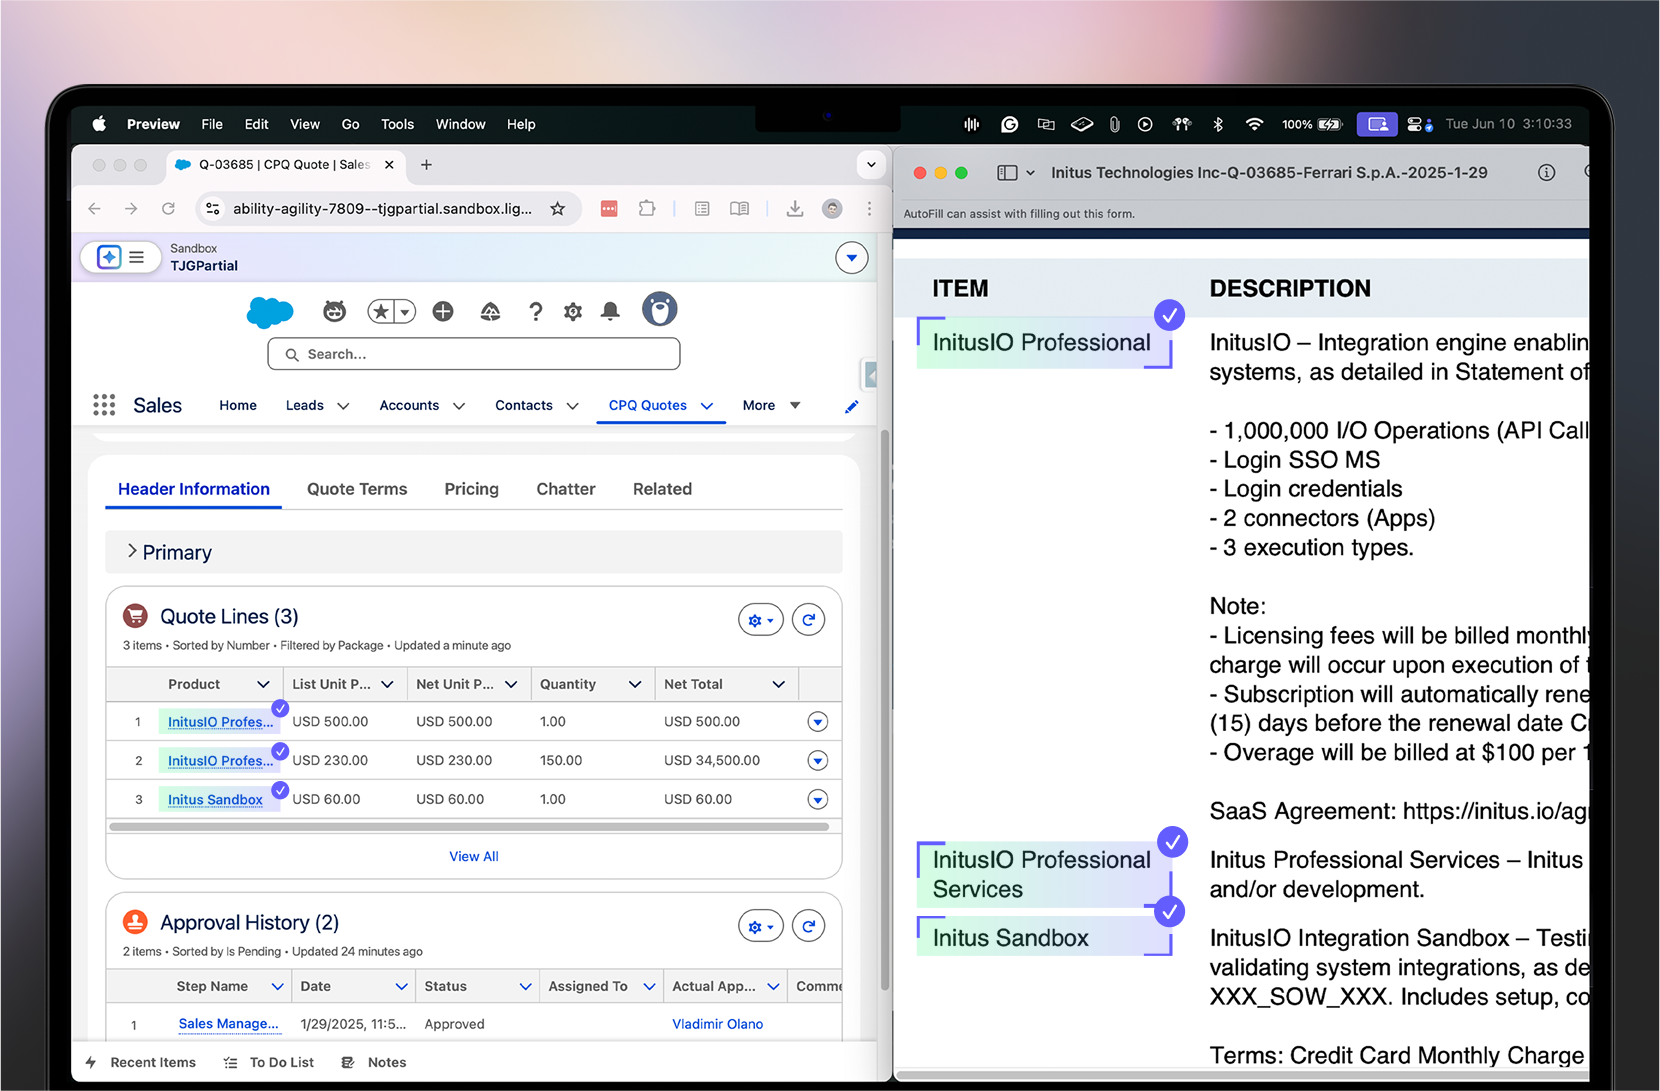
Task: Open row actions for Initus Sandbox line
Action: [x=817, y=800]
